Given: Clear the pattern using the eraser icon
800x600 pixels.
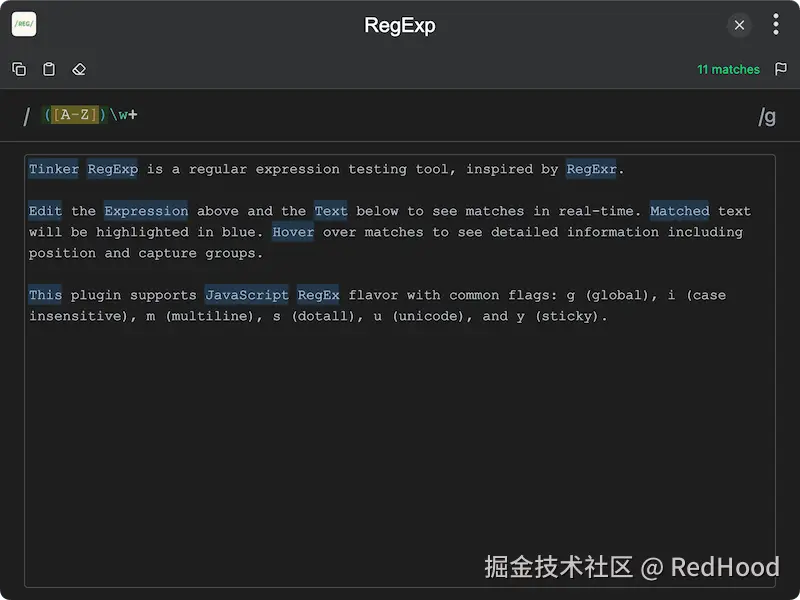Looking at the screenshot, I should click(x=79, y=69).
